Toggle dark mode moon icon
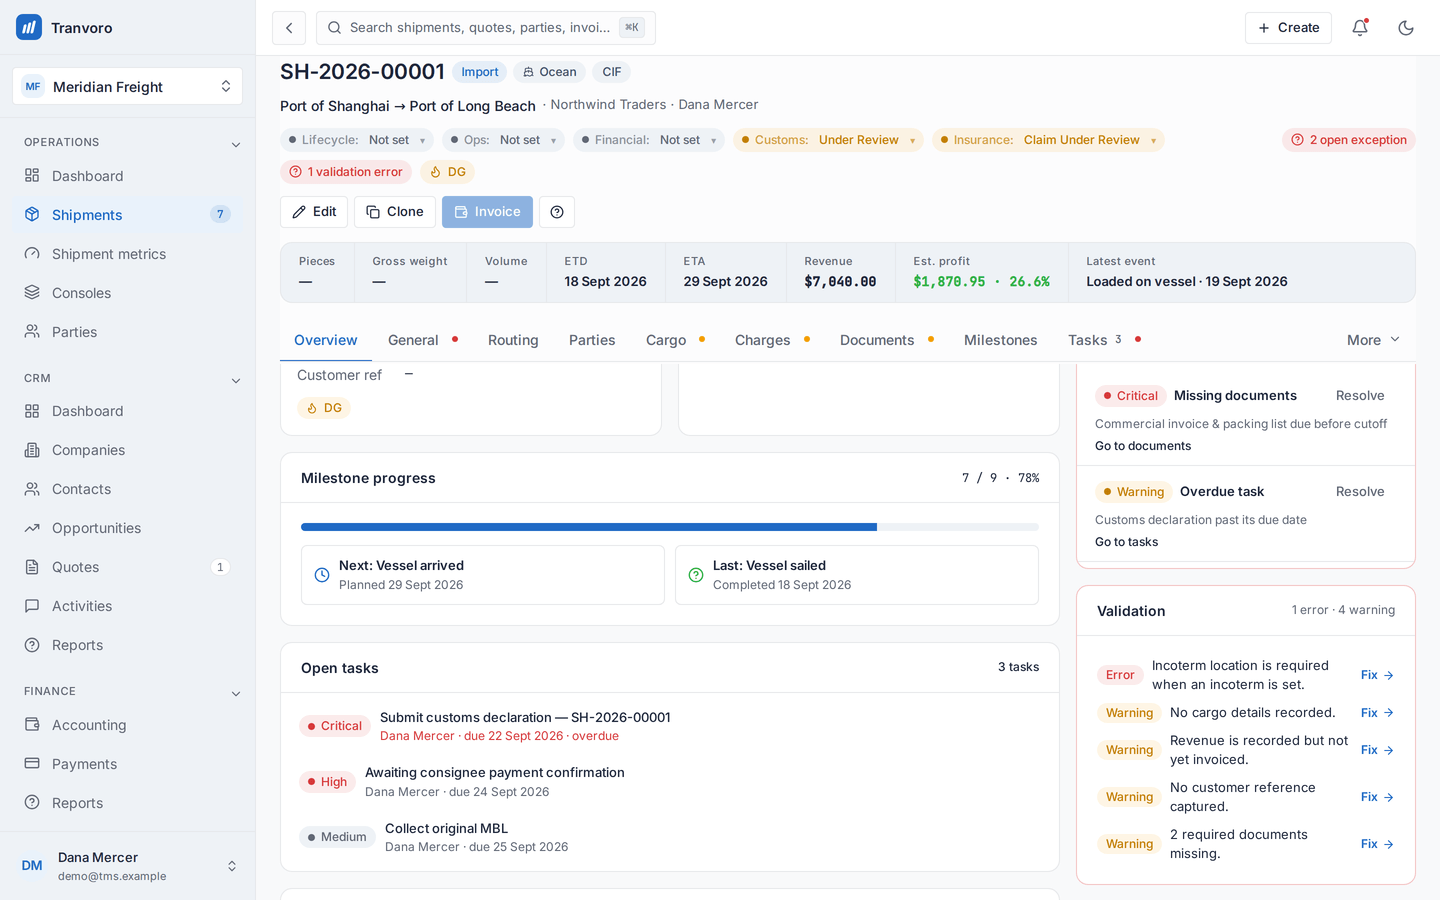The height and width of the screenshot is (900, 1440). click(1406, 28)
